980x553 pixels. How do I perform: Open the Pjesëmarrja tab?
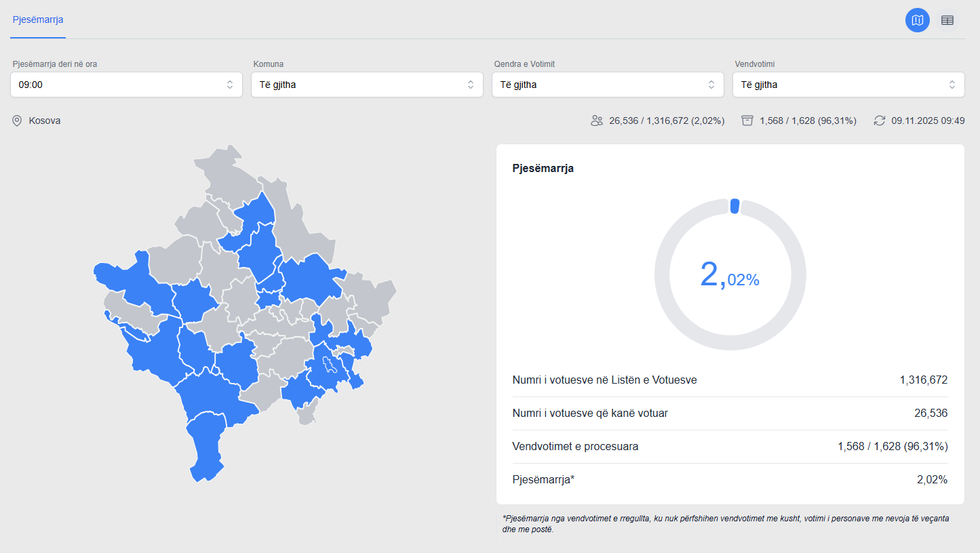[38, 20]
